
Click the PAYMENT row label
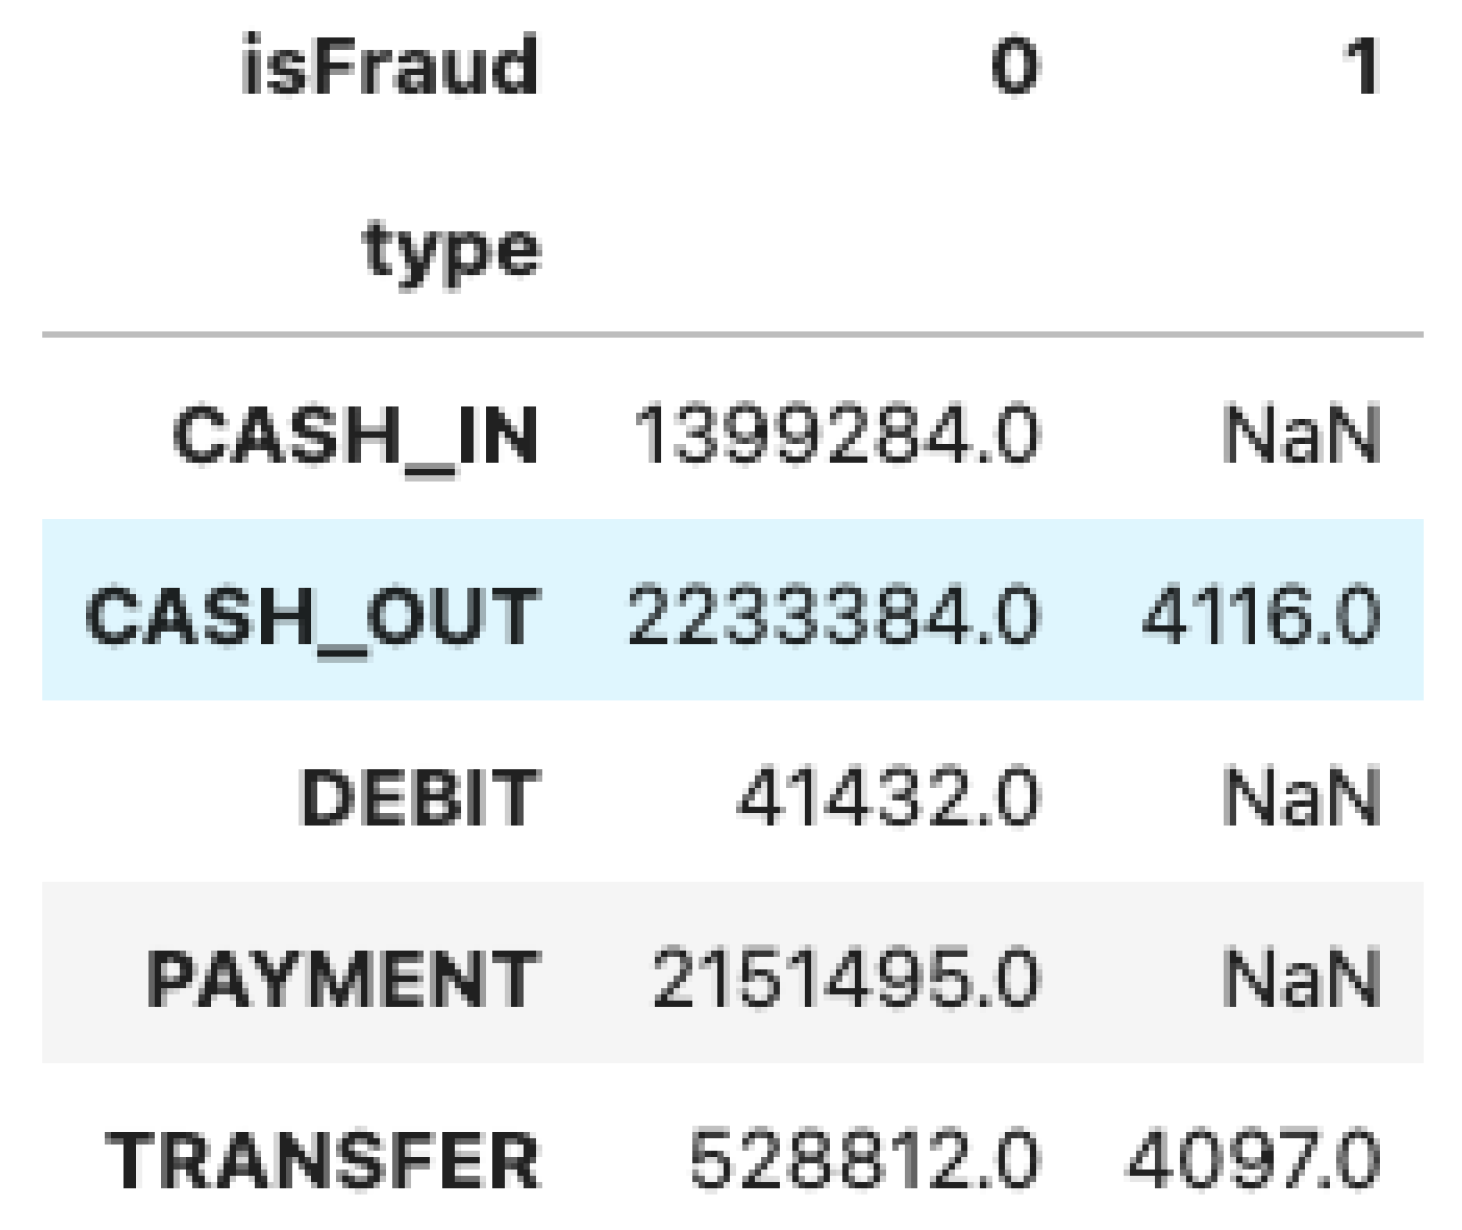343,979
